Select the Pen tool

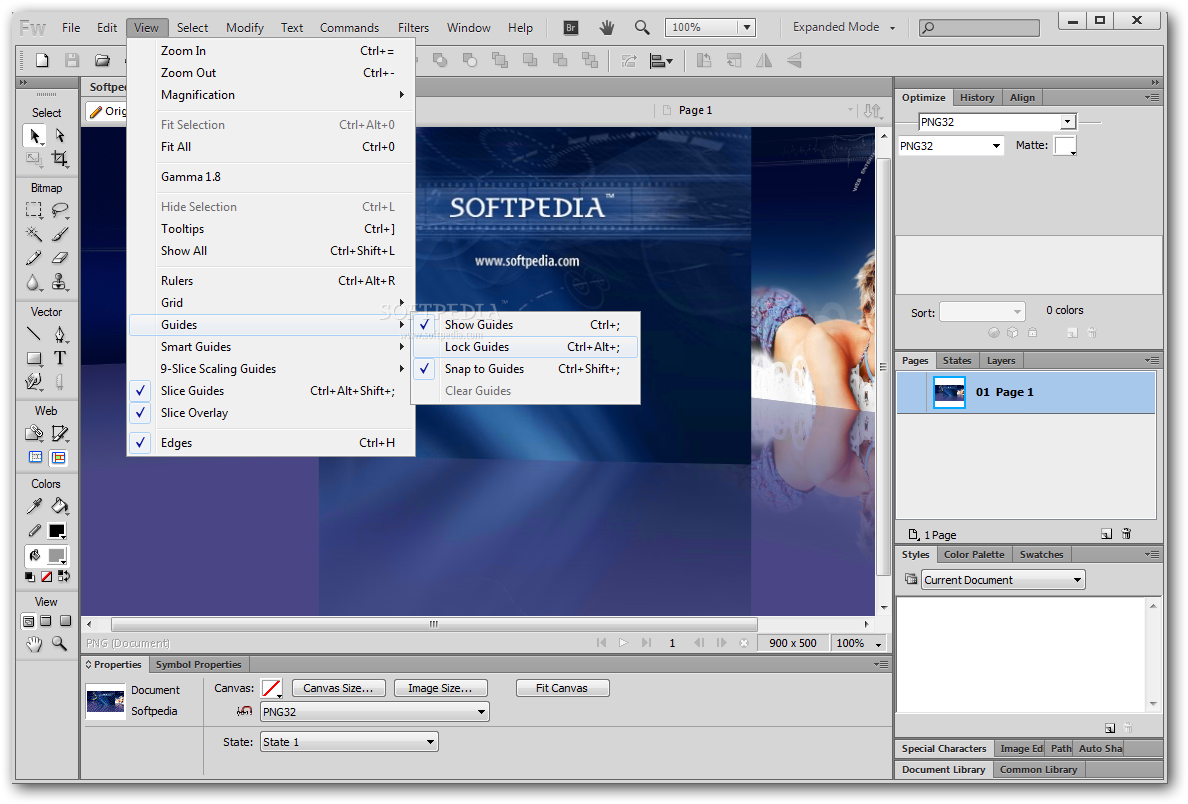60,333
